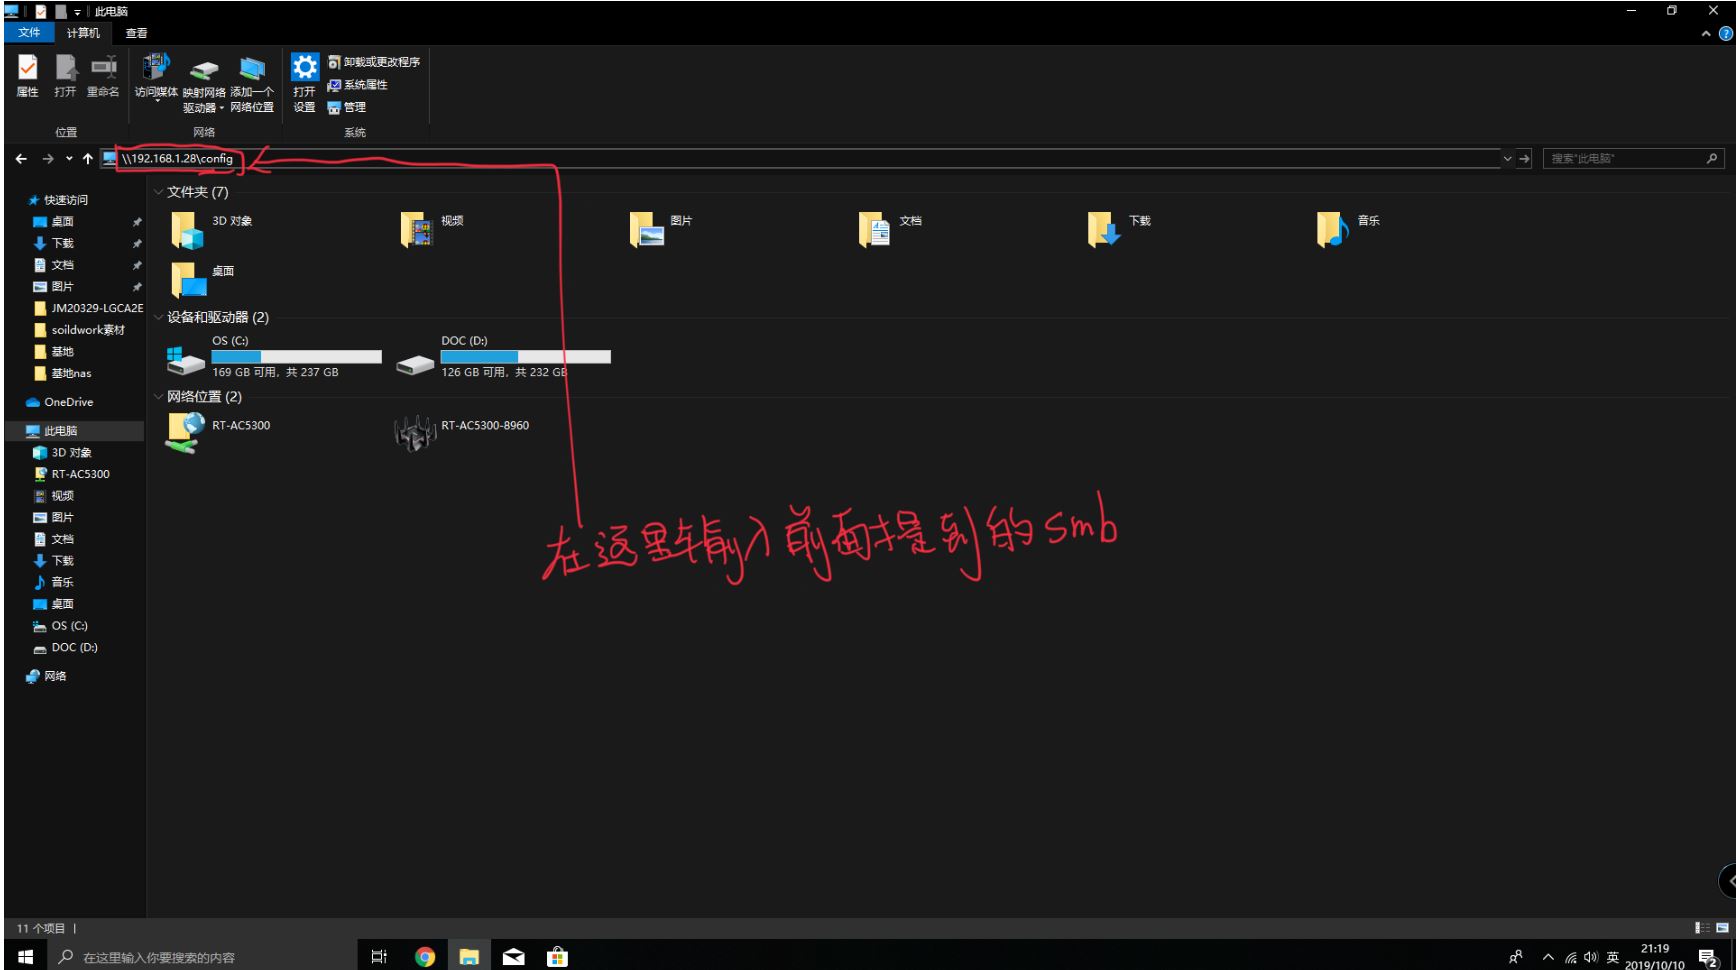This screenshot has height=970, width=1736.
Task: Open the OS (C:) drive
Action: (x=272, y=357)
